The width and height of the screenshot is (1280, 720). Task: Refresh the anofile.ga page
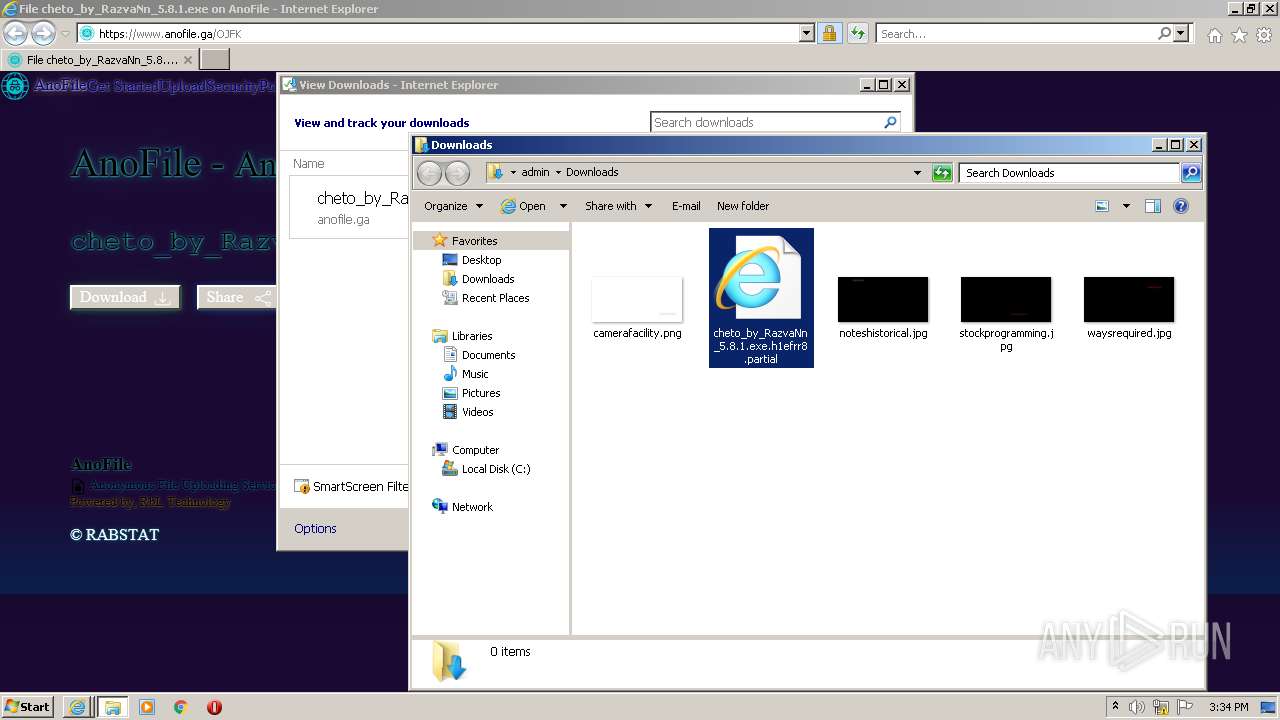858,33
